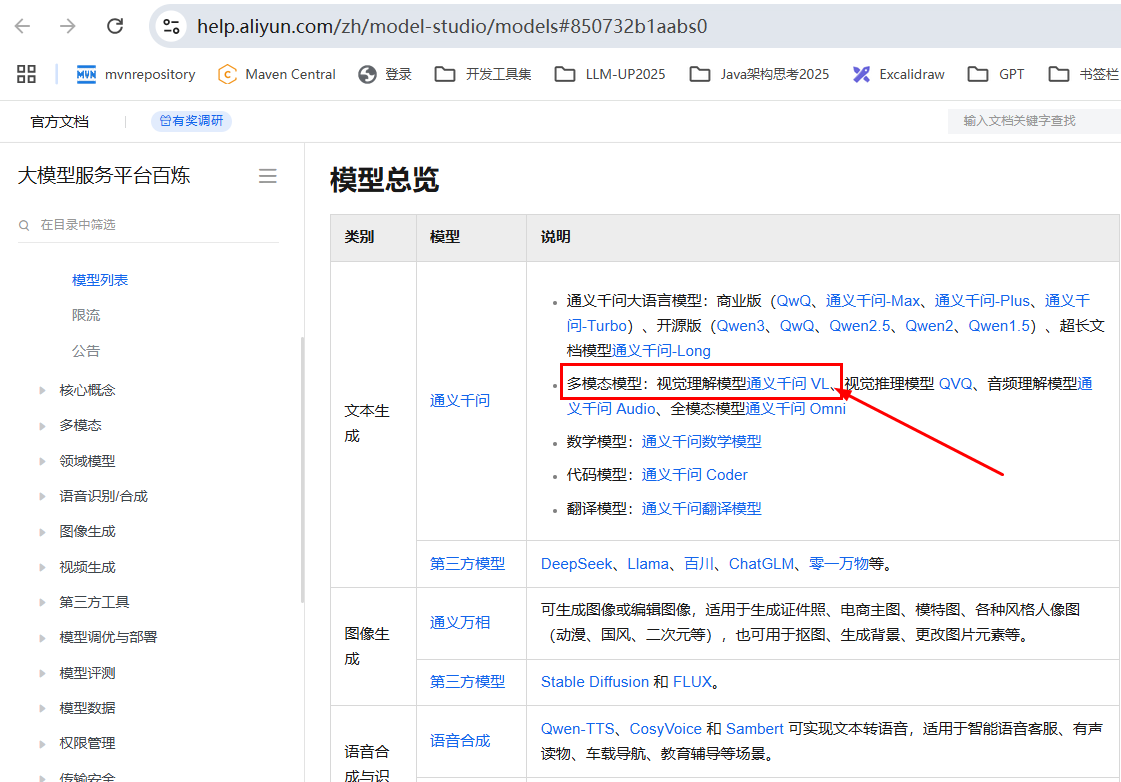The image size is (1121, 782).
Task: Click the 在目录中筛选 filter field
Action: (150, 225)
